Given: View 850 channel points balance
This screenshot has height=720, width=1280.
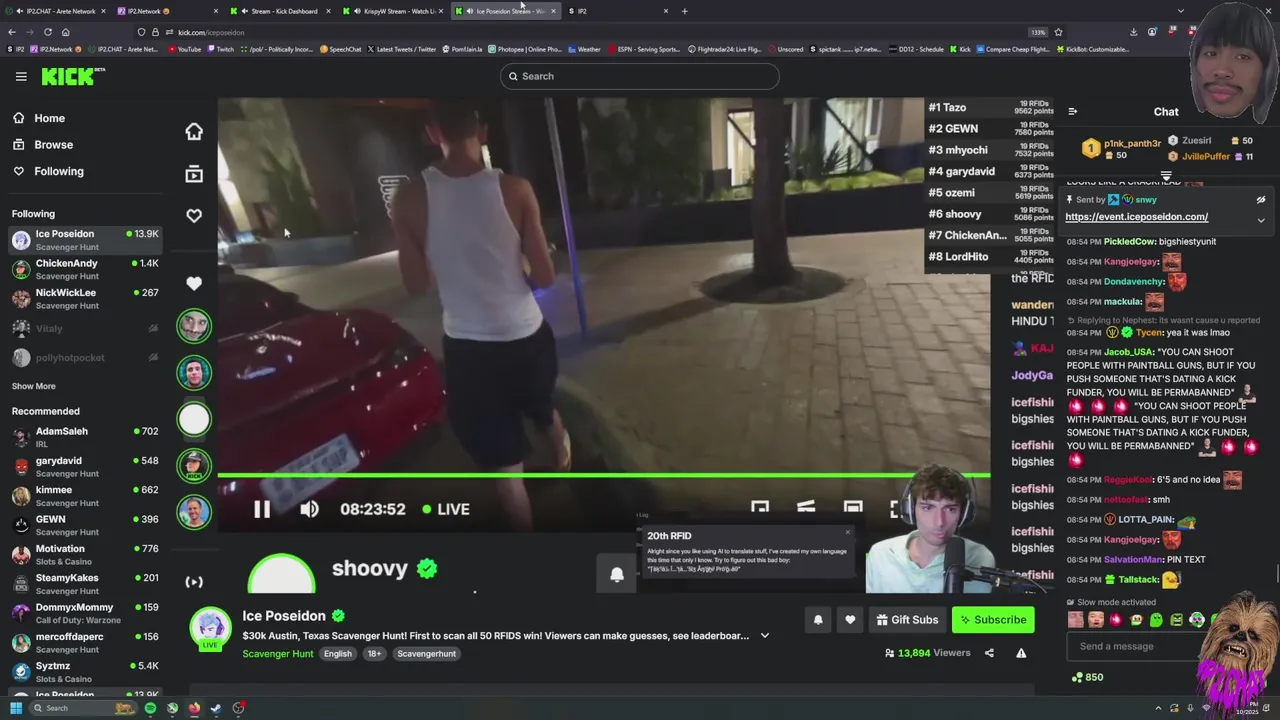Looking at the screenshot, I should click(1087, 677).
